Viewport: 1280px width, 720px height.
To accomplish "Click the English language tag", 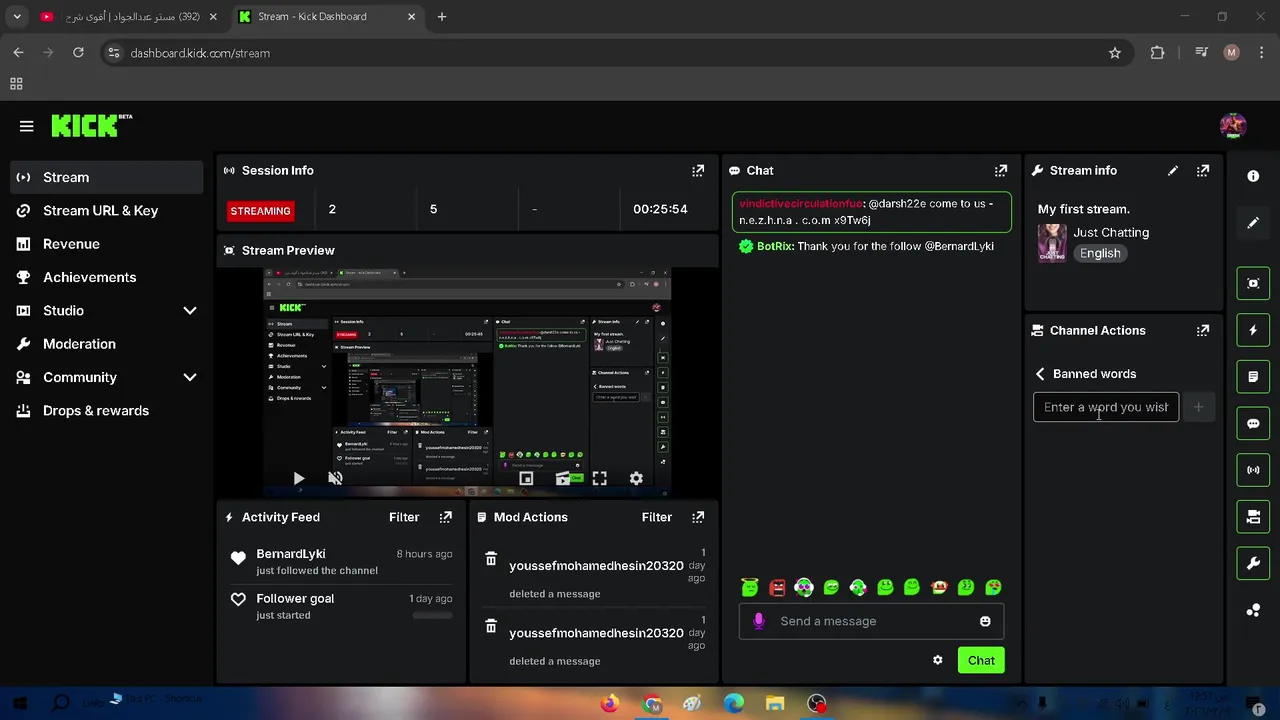I will tap(1100, 254).
